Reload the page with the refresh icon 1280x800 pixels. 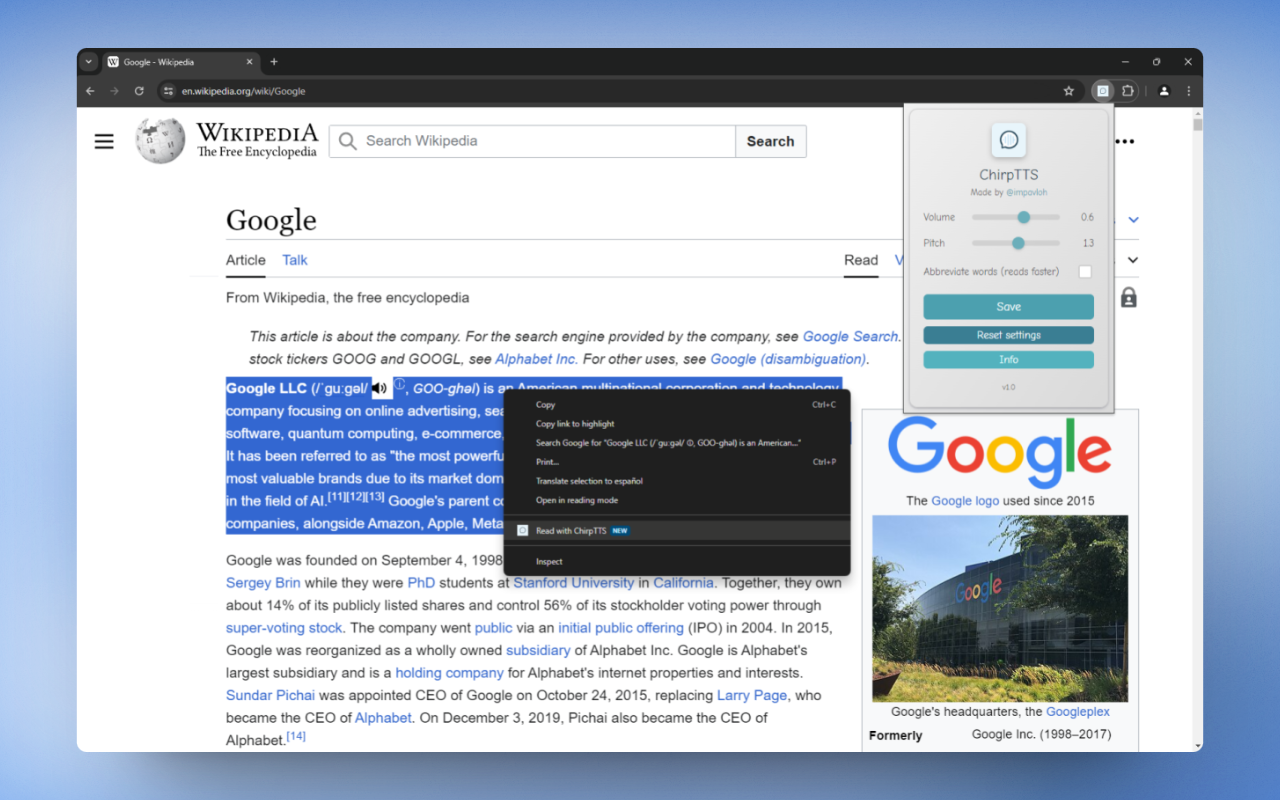pos(139,91)
